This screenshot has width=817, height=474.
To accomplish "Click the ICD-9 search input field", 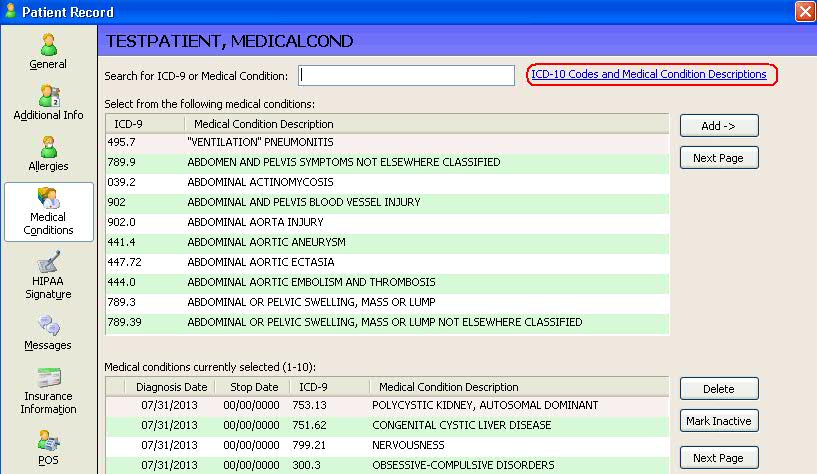I will (406, 76).
